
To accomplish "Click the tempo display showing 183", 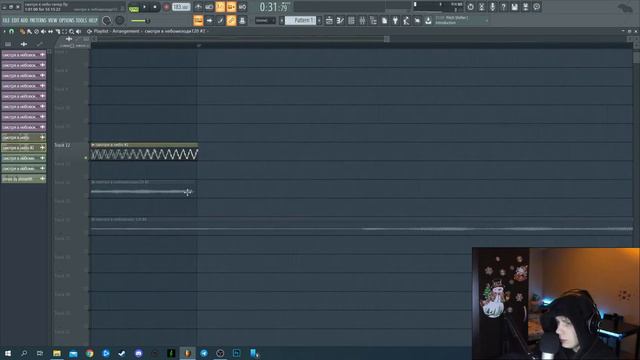I will 181,7.
